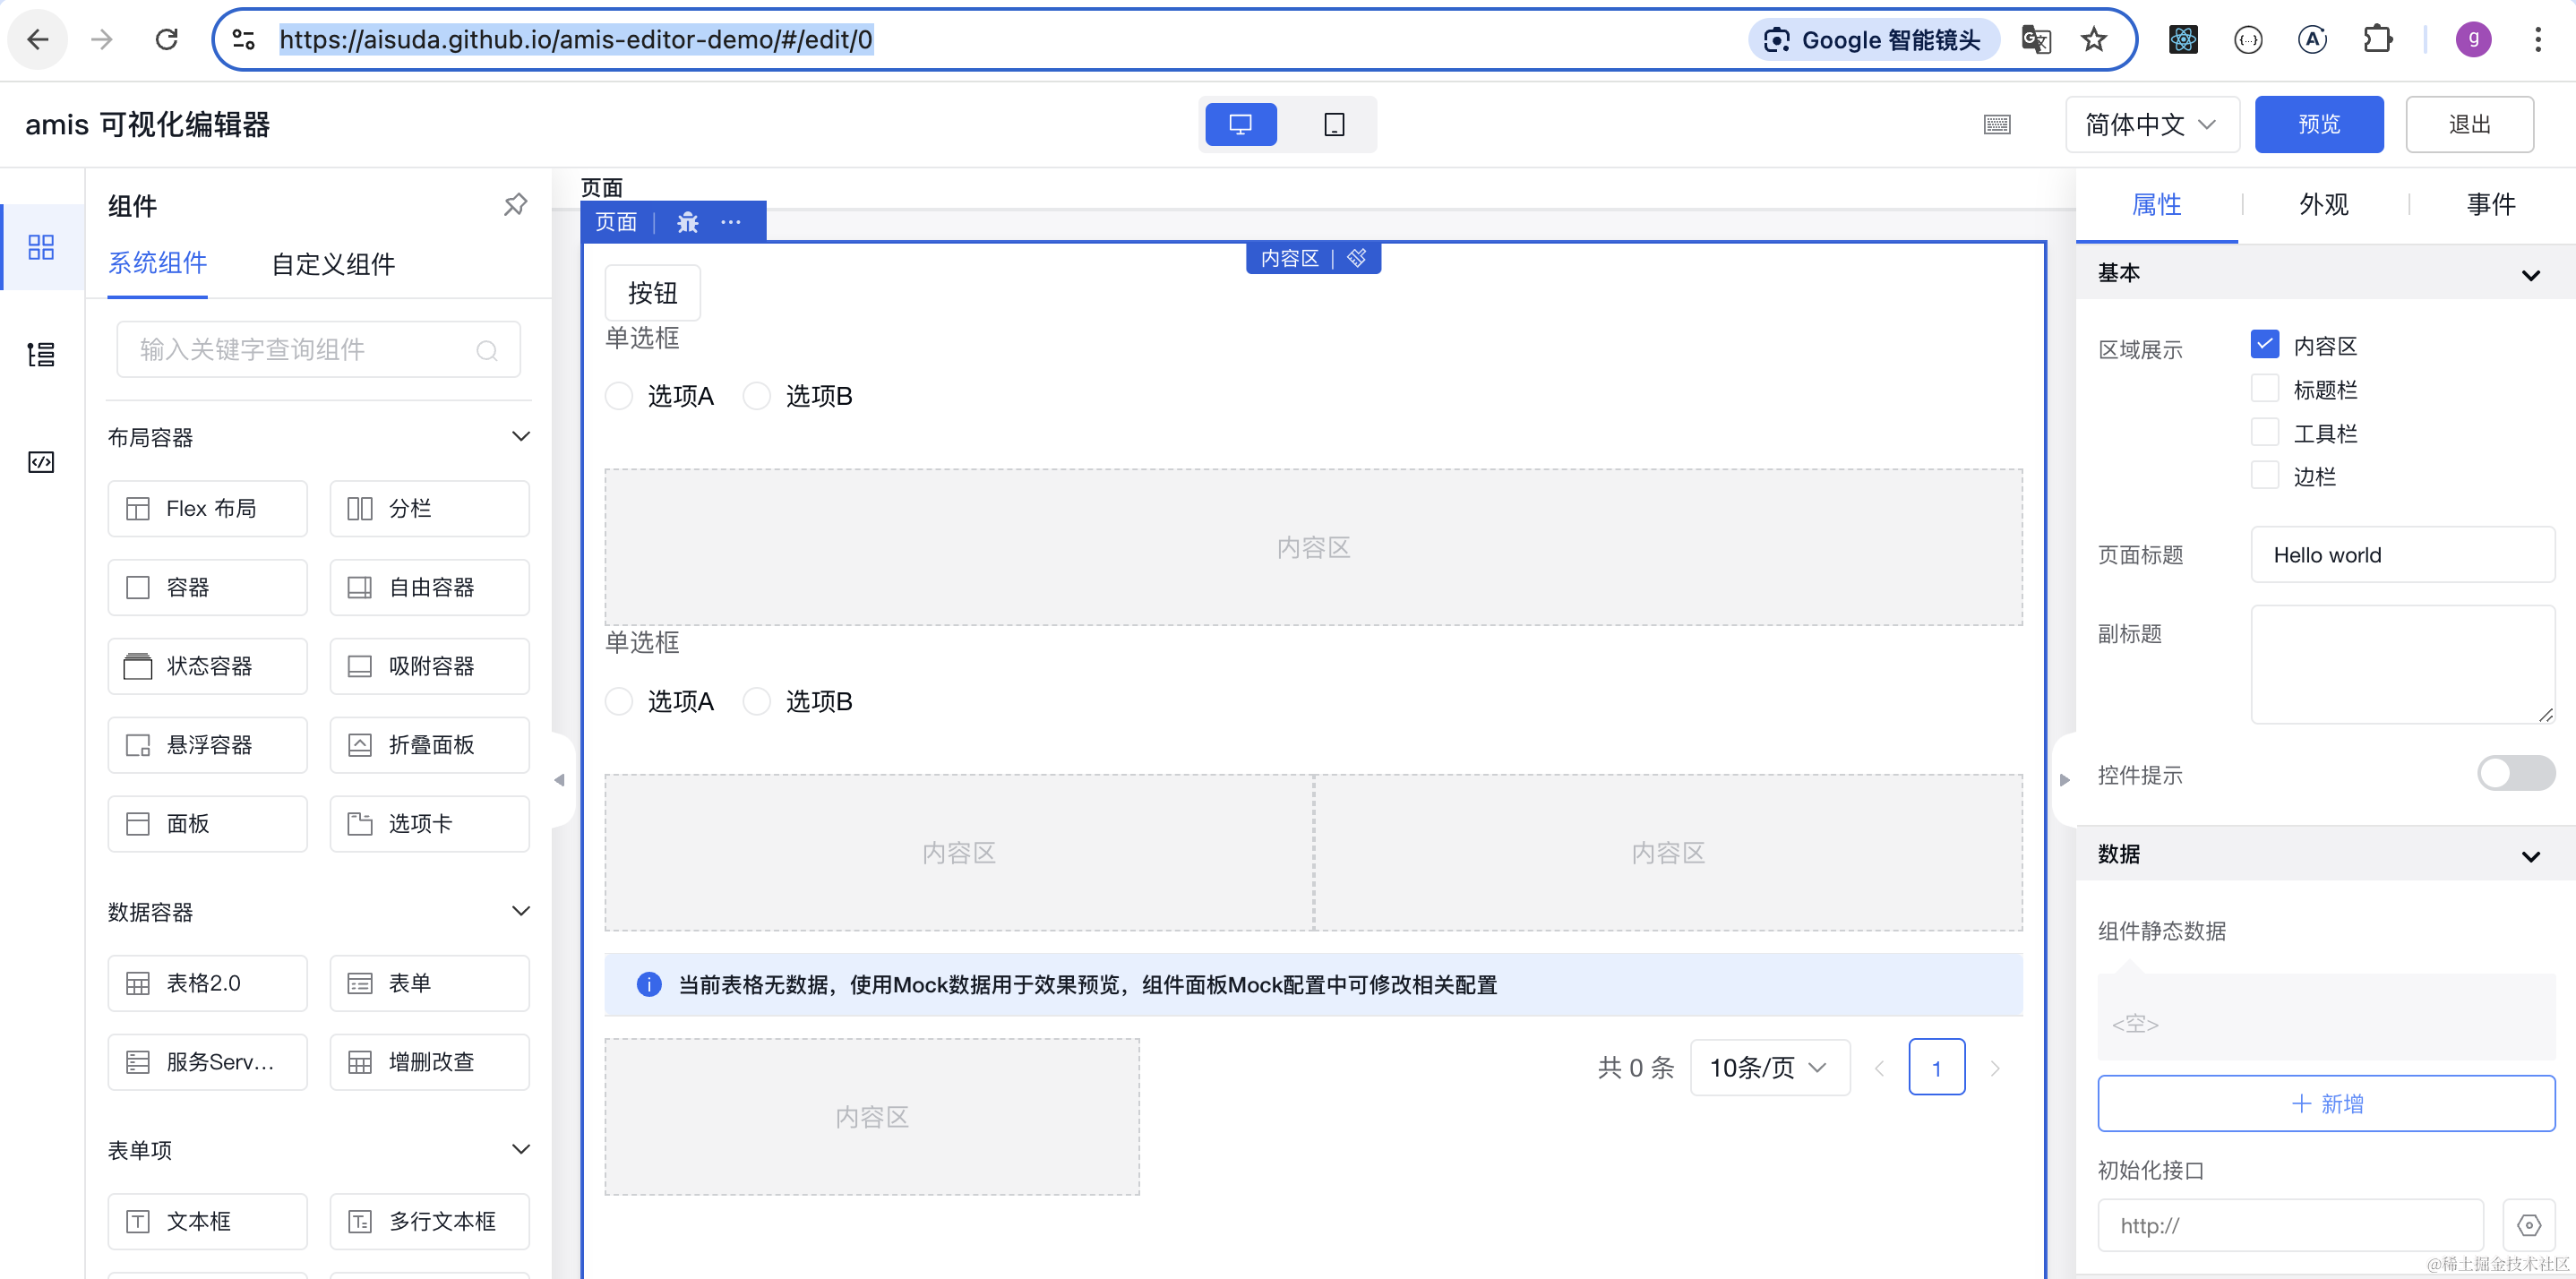This screenshot has width=2576, height=1279.
Task: Switch to the 外观 tab
Action: pyautogui.click(x=2323, y=205)
